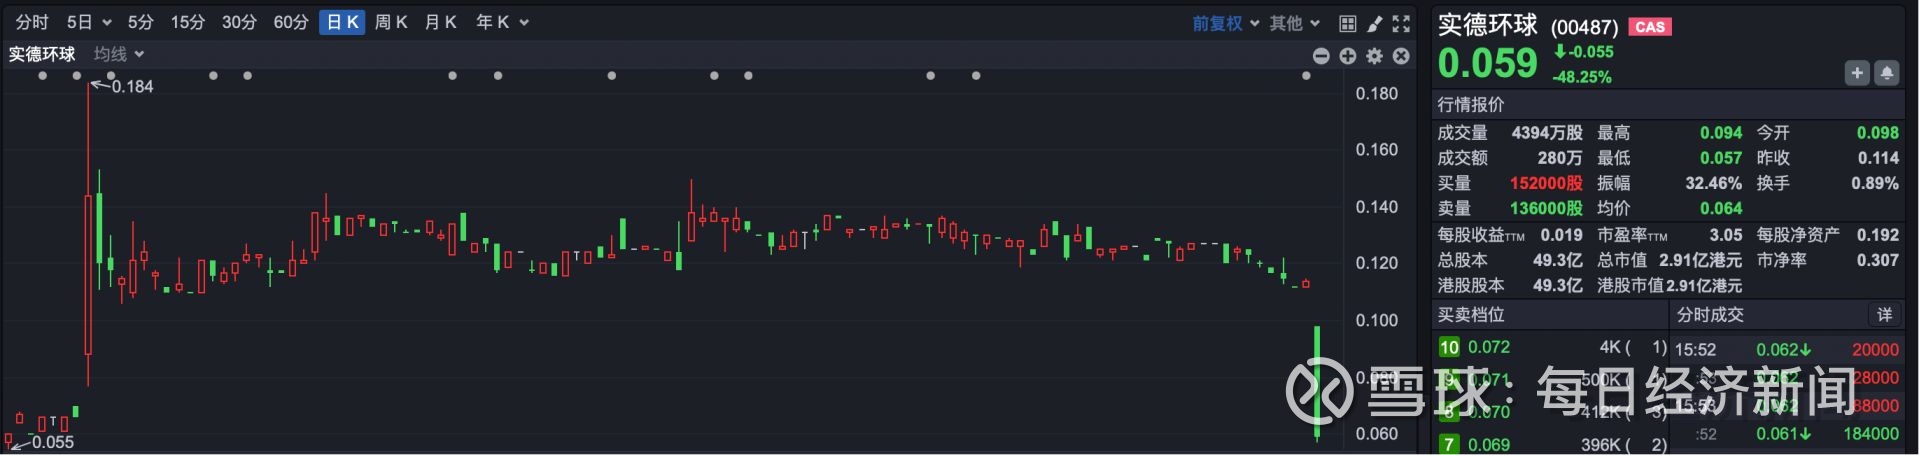
Task: Click the 行情报价 section header
Action: (1470, 104)
